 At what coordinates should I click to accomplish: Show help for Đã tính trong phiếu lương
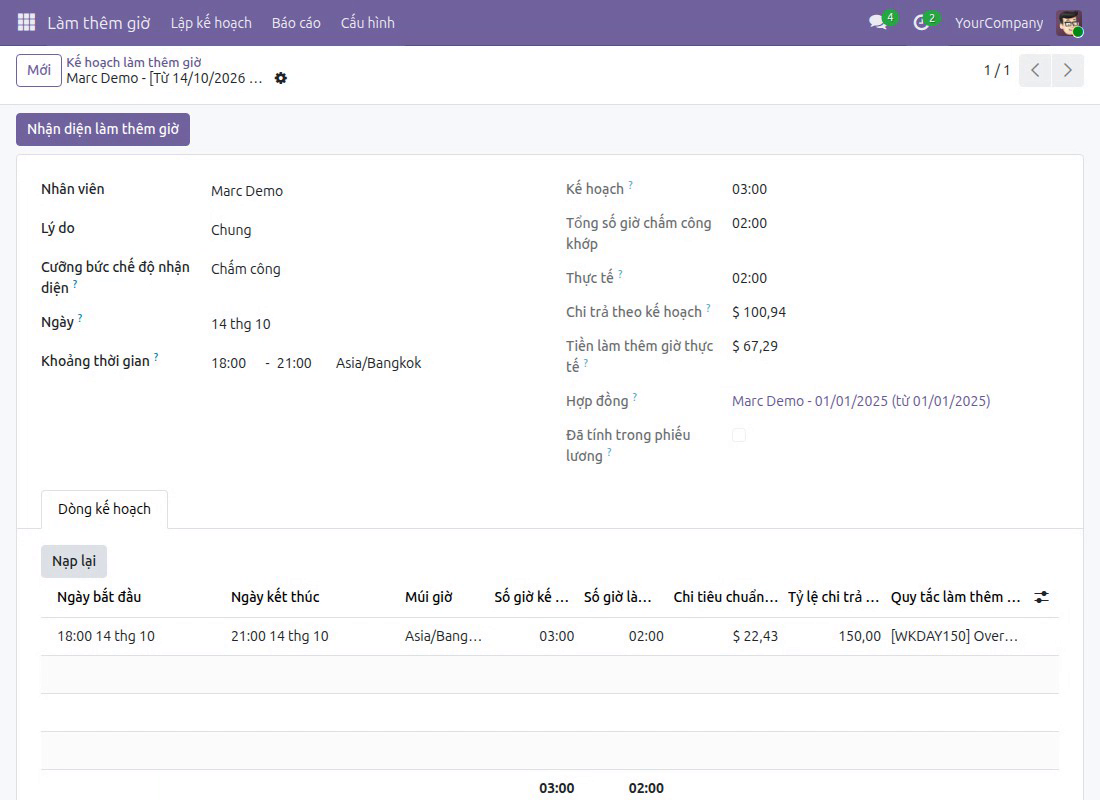pos(609,453)
